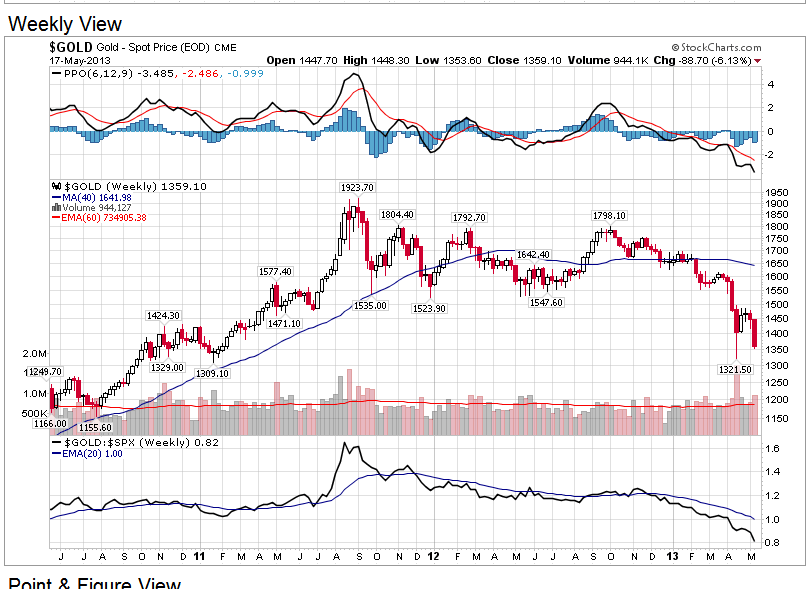
Task: Click the $GOLD ticker symbol title
Action: click(x=71, y=47)
